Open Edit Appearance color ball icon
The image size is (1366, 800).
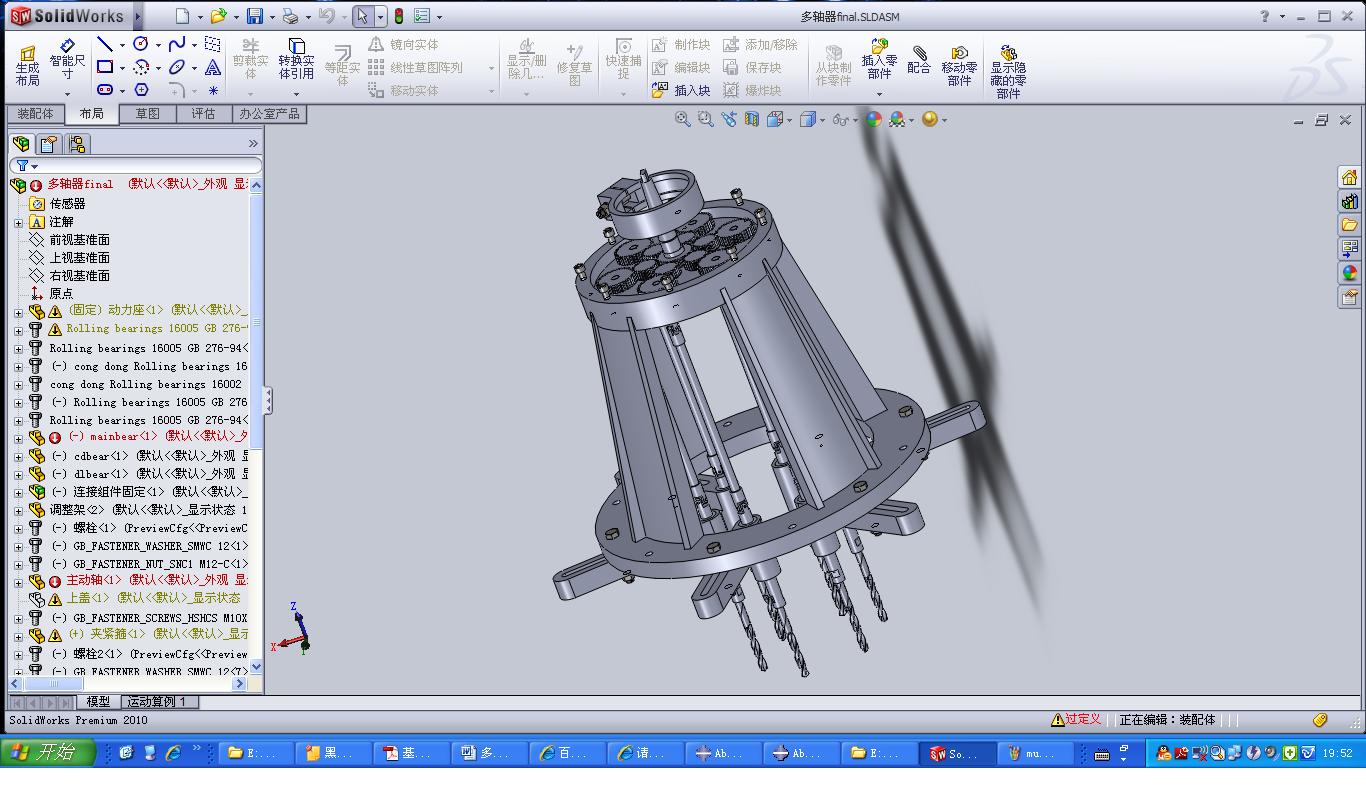[874, 119]
